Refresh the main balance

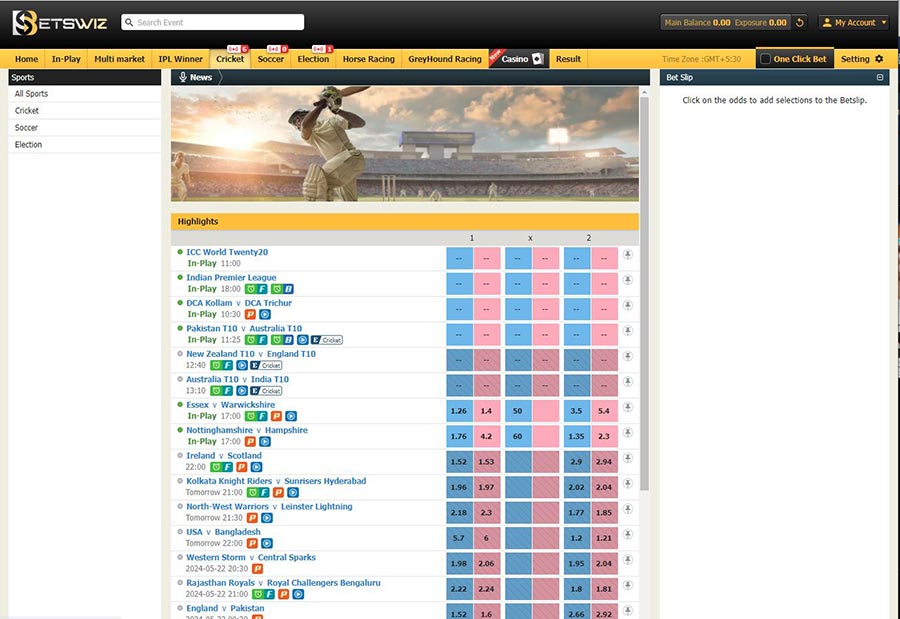(x=800, y=22)
